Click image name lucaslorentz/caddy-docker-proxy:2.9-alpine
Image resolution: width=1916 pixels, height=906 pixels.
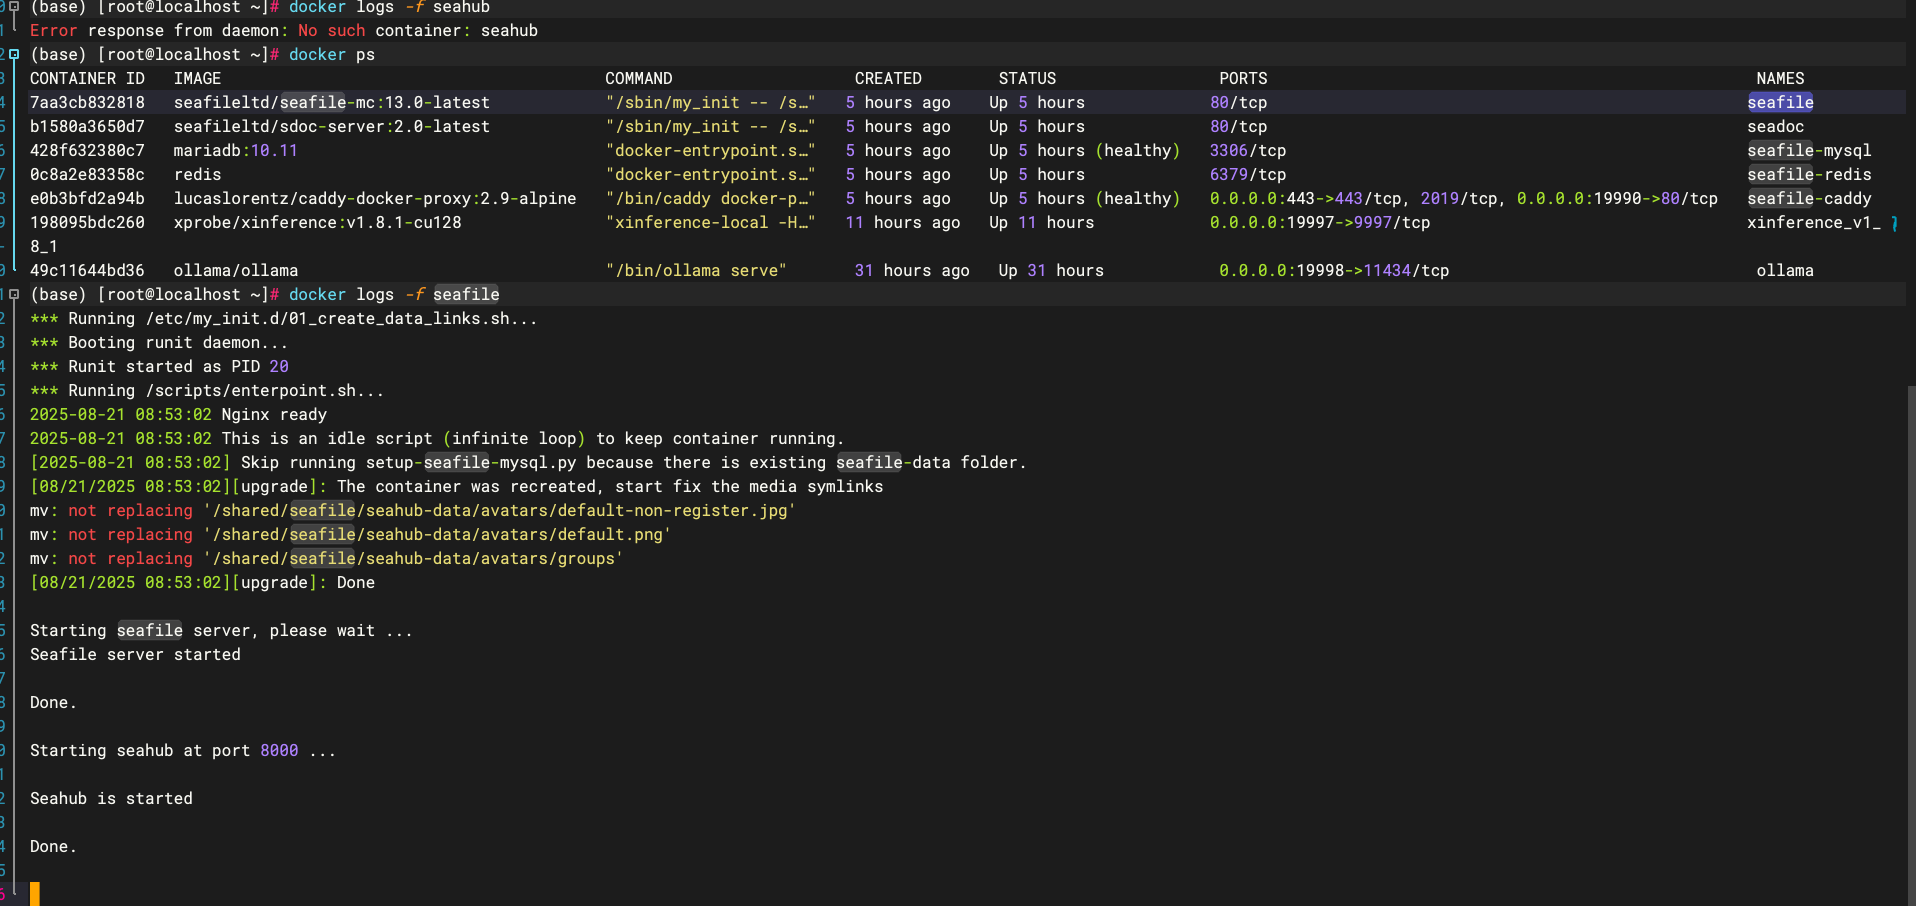375,198
